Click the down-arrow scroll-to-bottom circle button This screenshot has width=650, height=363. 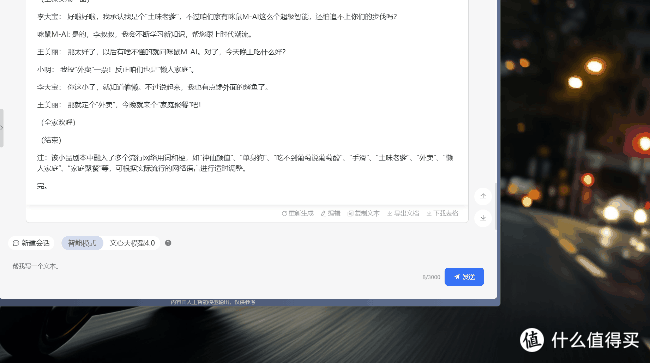point(483,218)
